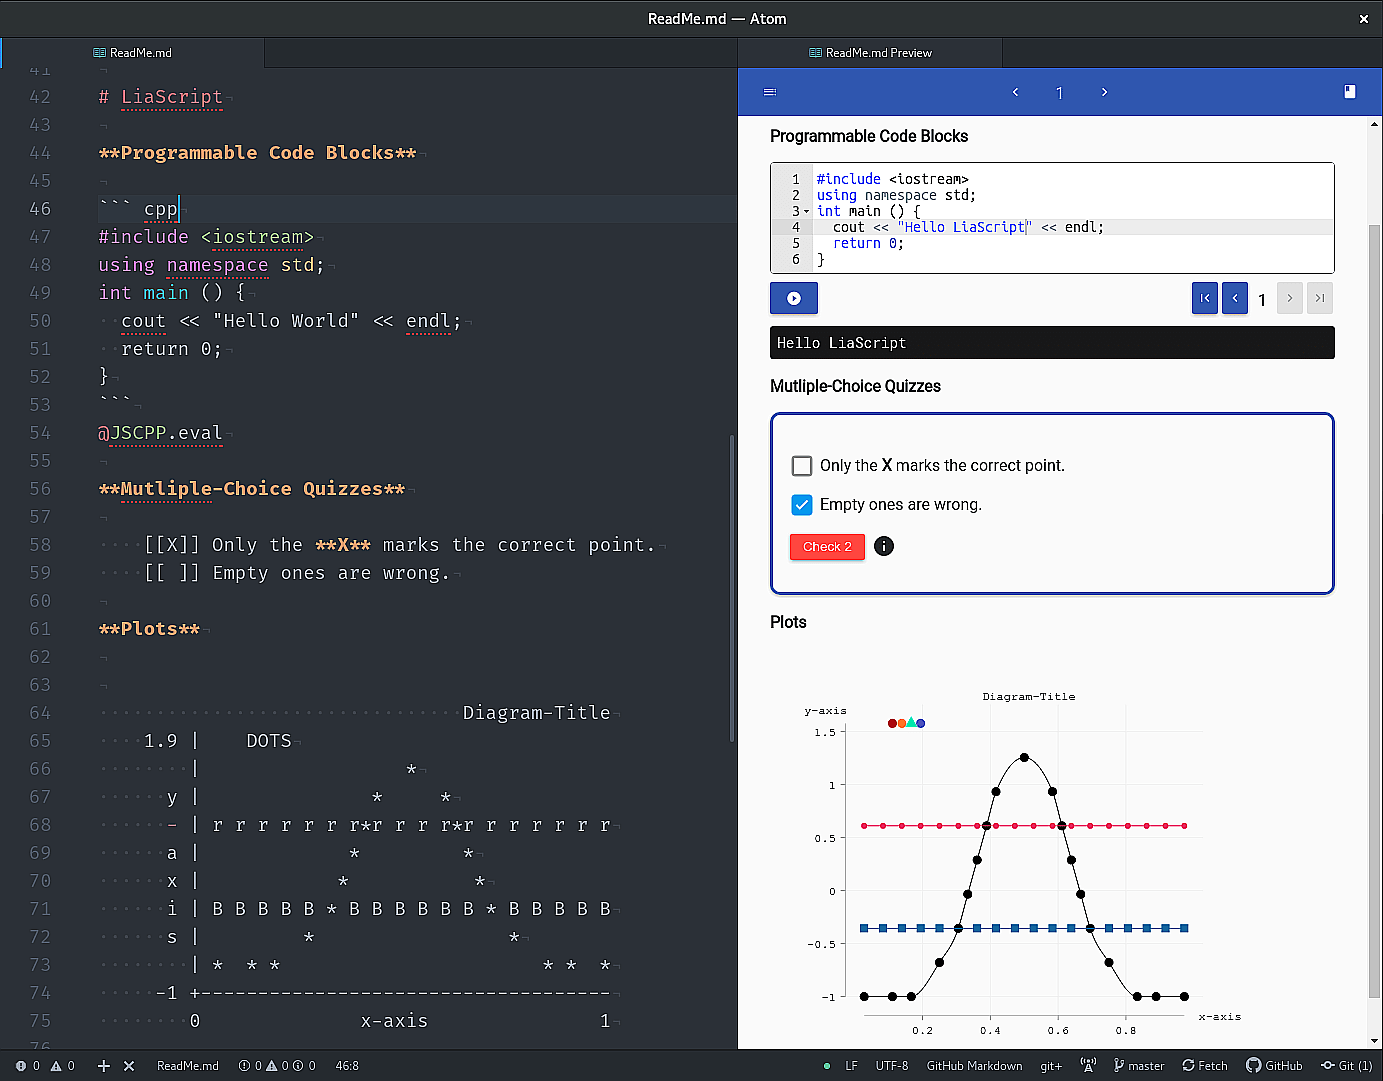Switch to ReadMe.md editor tab

click(133, 53)
